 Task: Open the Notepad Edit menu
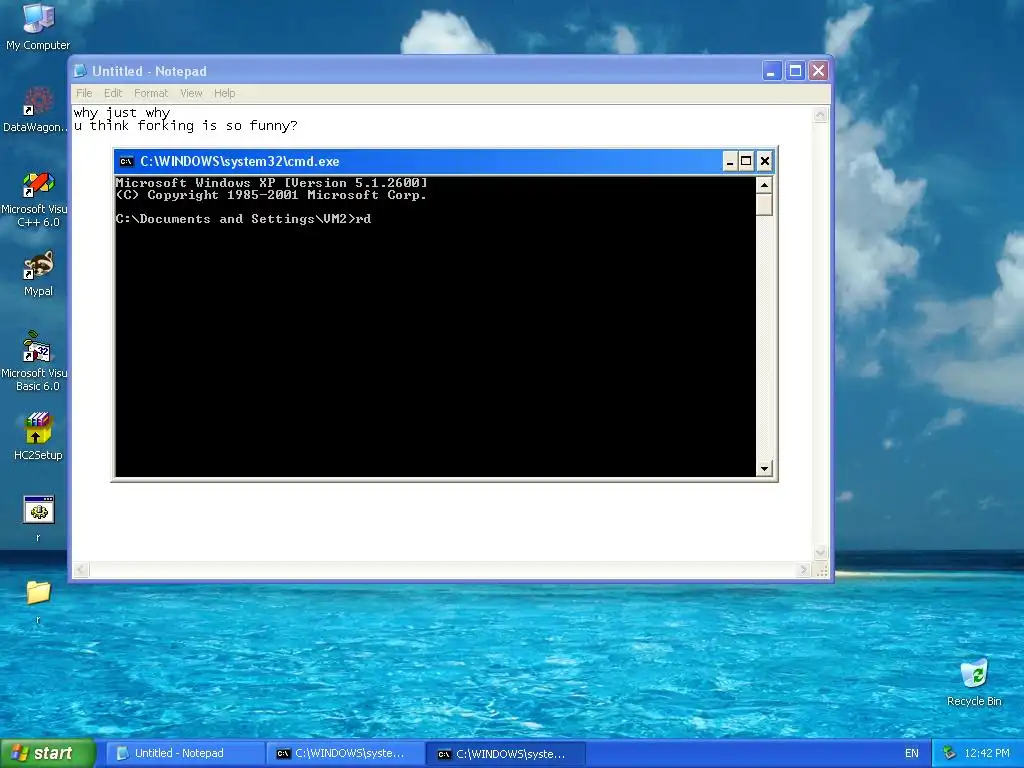(113, 93)
